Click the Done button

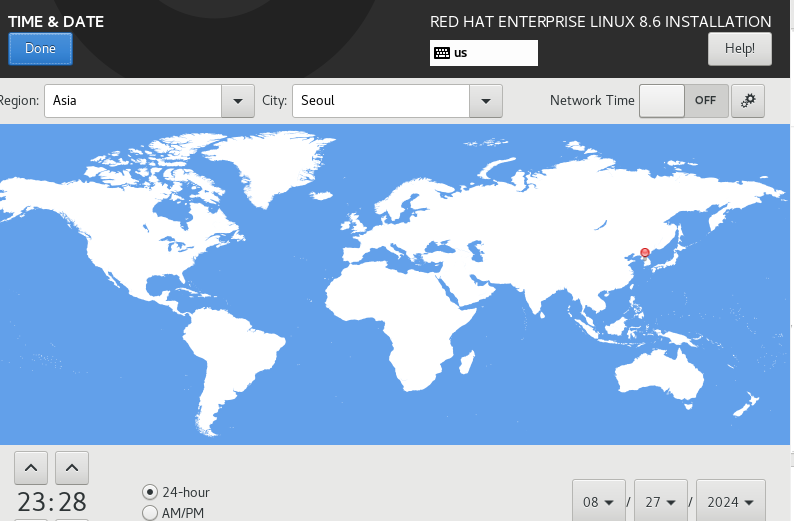(x=41, y=49)
